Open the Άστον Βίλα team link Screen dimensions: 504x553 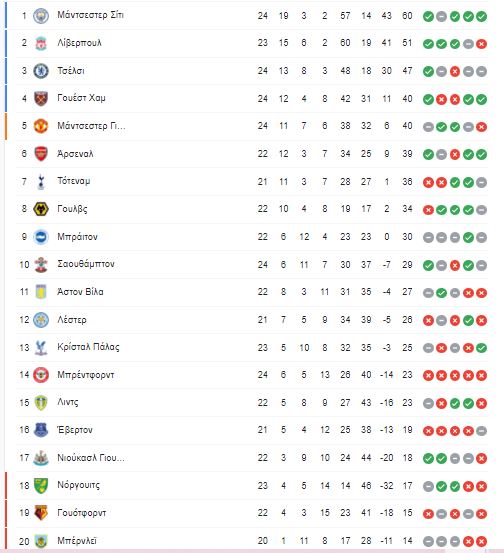80,292
